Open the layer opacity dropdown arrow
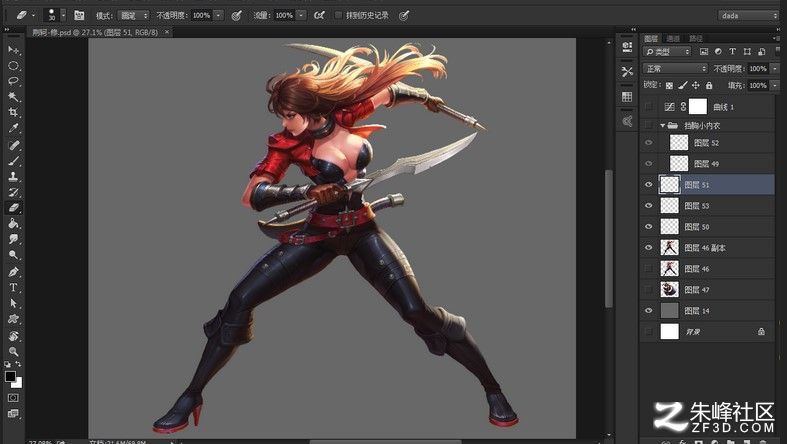The height and width of the screenshot is (444, 787). point(774,68)
